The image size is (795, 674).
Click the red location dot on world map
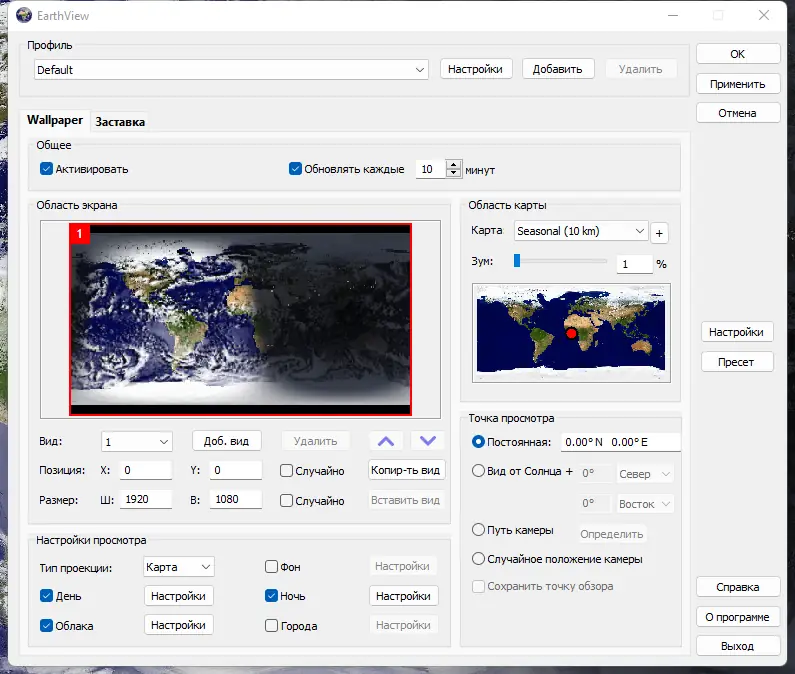(571, 333)
